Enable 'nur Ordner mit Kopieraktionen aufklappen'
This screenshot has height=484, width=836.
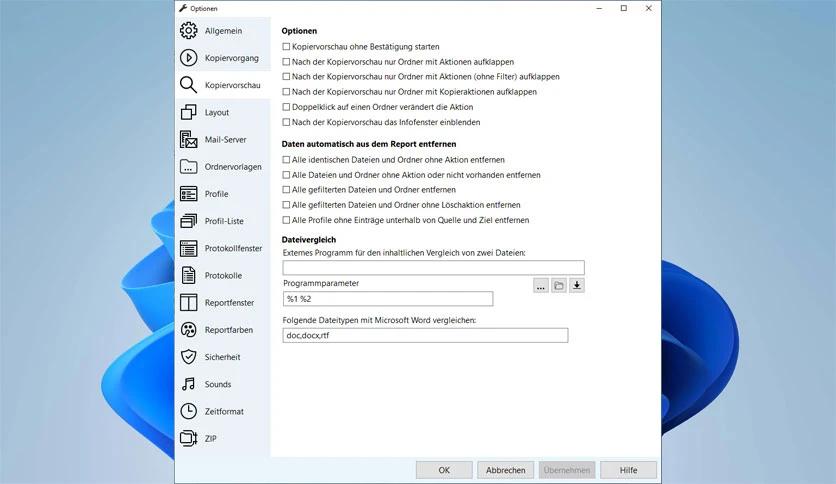[286, 92]
